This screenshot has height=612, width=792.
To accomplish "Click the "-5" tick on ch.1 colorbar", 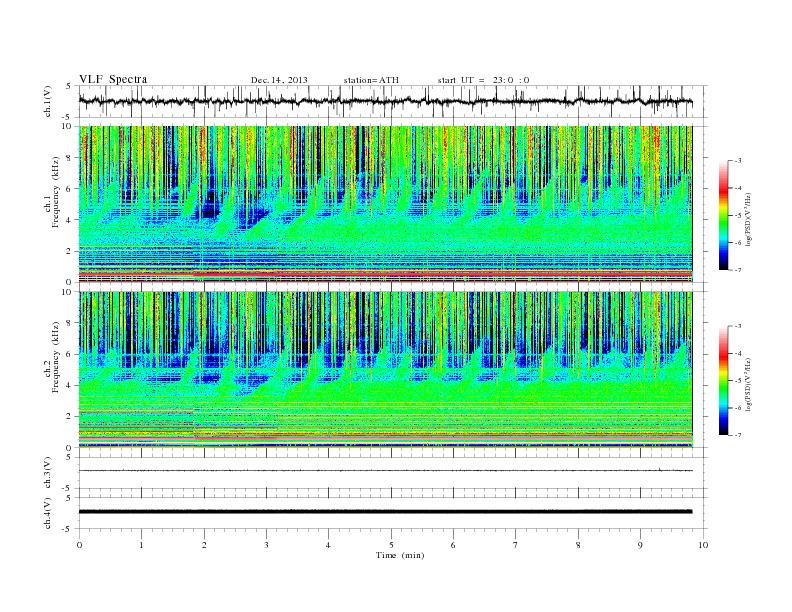I will pos(737,216).
